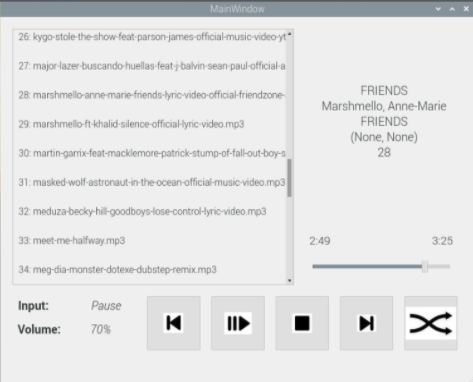Stop playback with the square stop button
This screenshot has width=473, height=382.
coord(302,323)
